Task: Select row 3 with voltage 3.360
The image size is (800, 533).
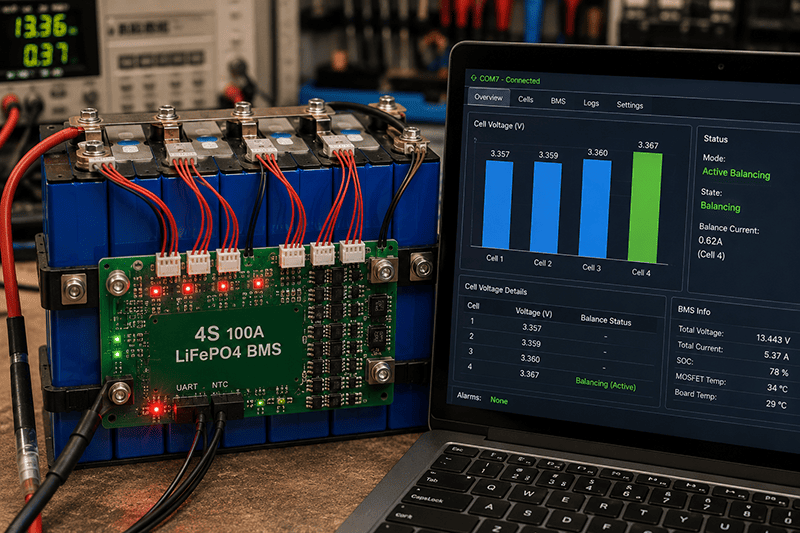Action: click(x=558, y=357)
